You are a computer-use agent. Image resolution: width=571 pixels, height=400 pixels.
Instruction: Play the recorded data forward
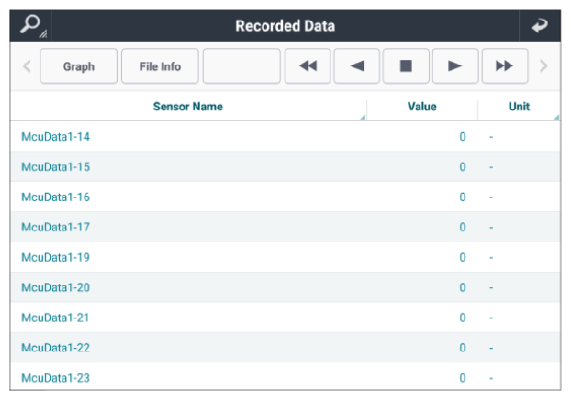point(455,66)
